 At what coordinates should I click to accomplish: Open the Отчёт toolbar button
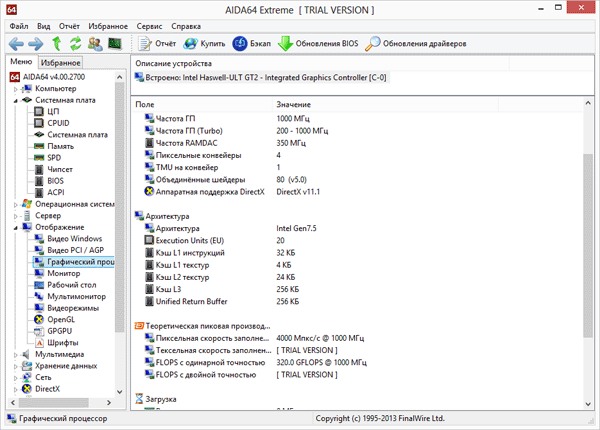(x=157, y=44)
